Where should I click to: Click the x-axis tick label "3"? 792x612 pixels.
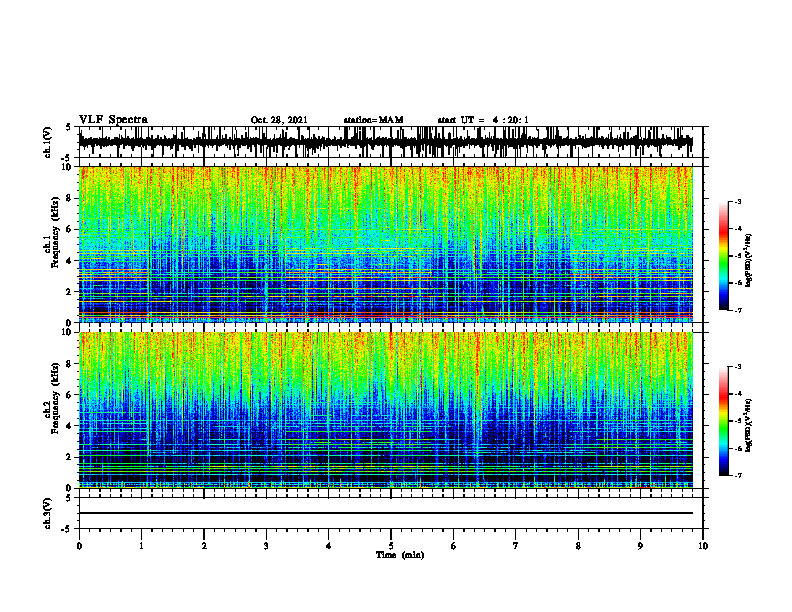[266, 546]
